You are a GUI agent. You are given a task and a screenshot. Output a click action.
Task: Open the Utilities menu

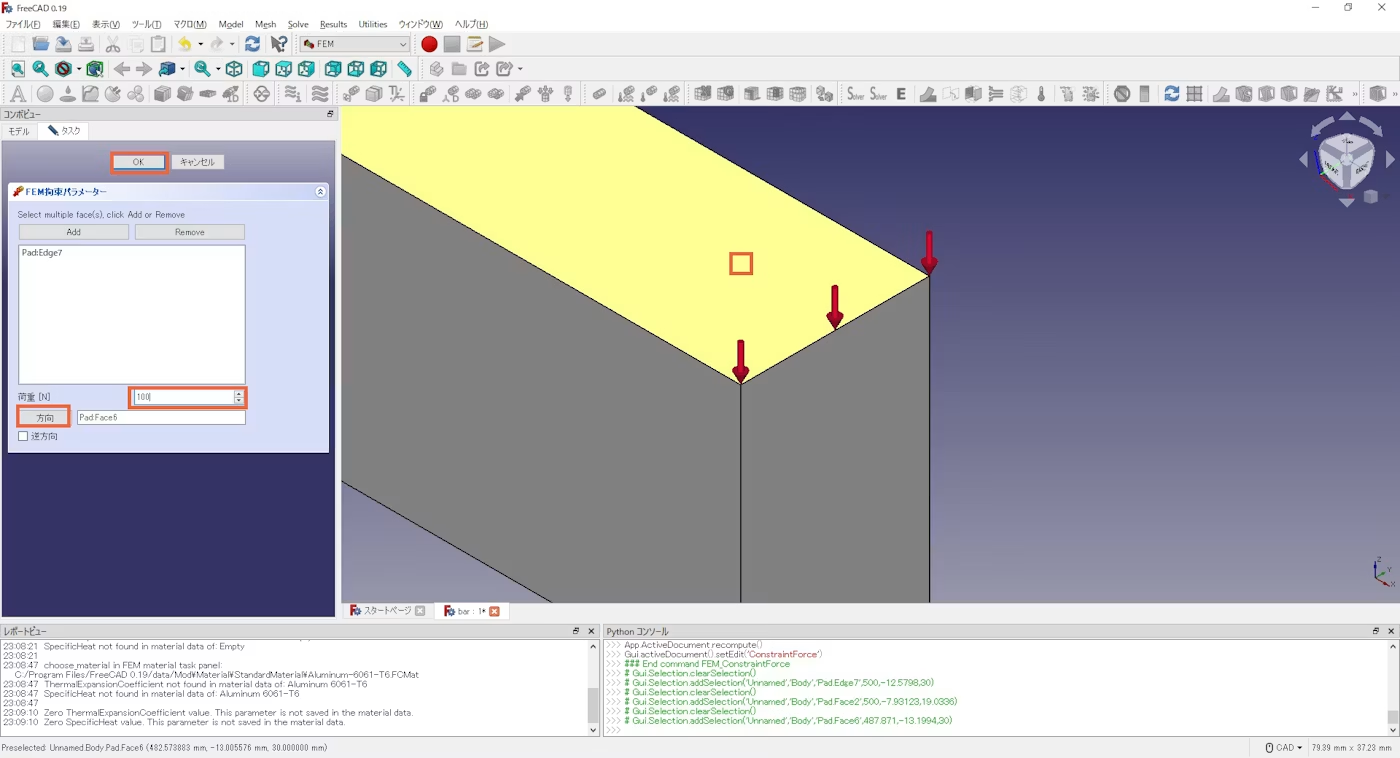coord(373,24)
